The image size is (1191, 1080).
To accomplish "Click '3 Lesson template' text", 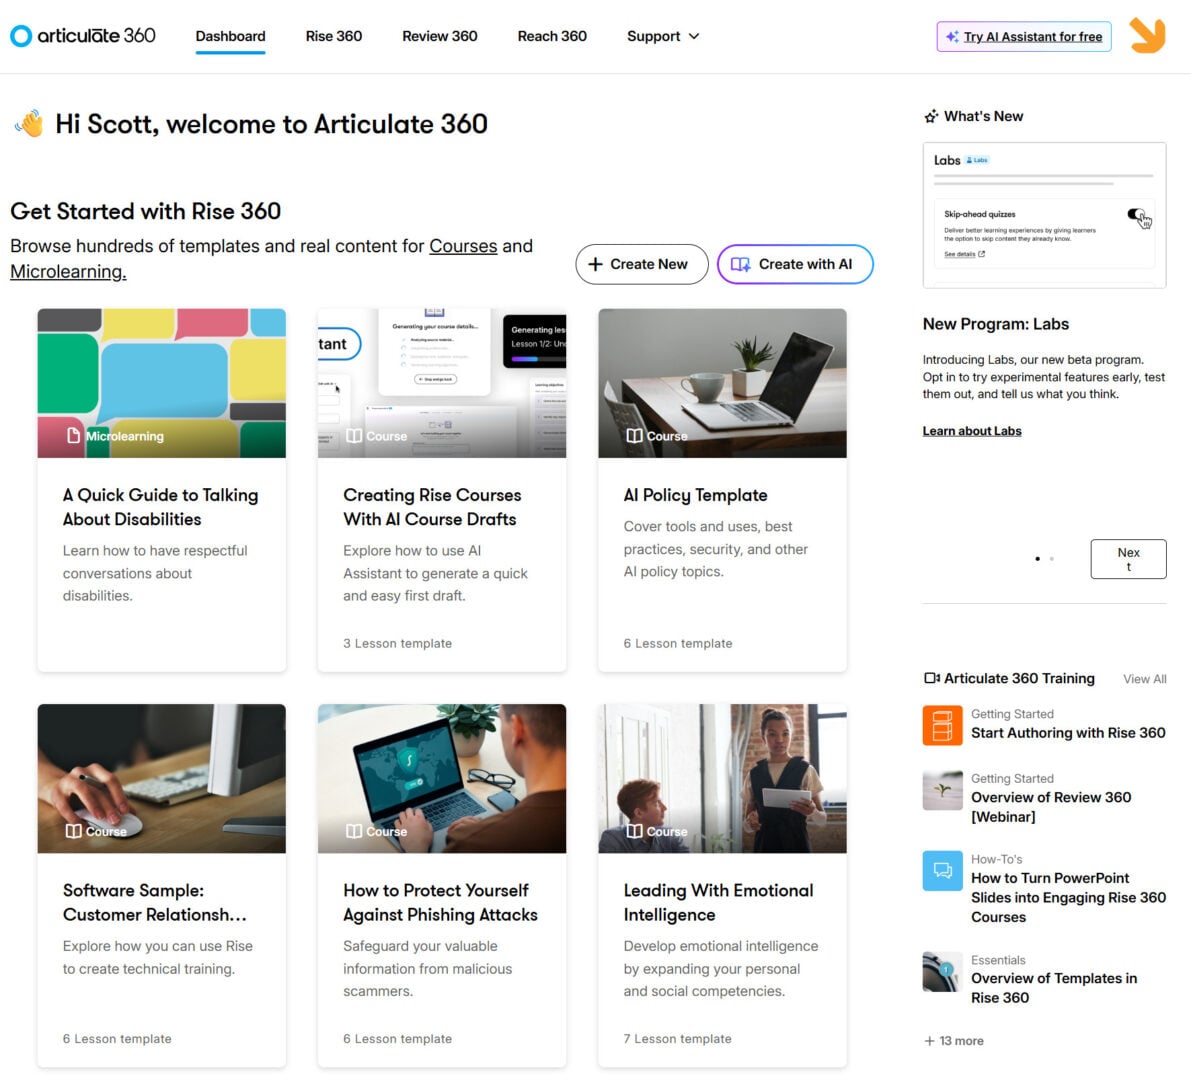I will pos(397,643).
